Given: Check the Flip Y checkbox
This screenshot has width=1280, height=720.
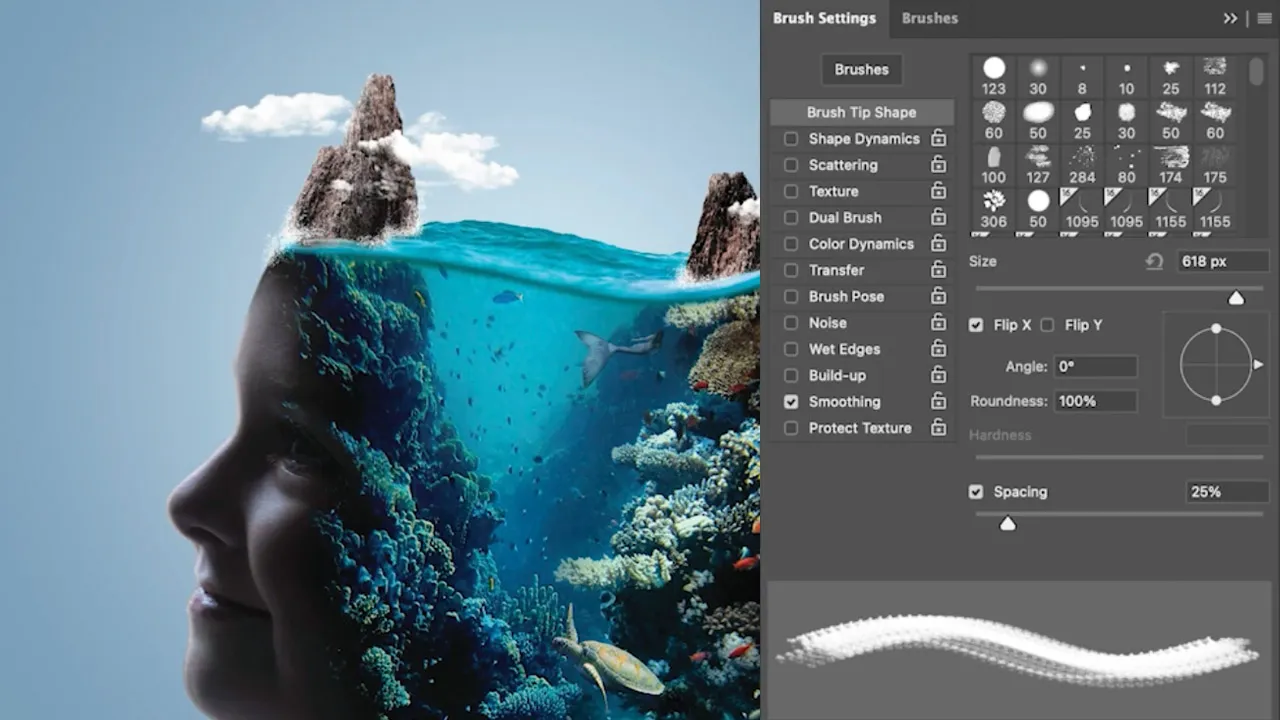Looking at the screenshot, I should tap(1047, 325).
